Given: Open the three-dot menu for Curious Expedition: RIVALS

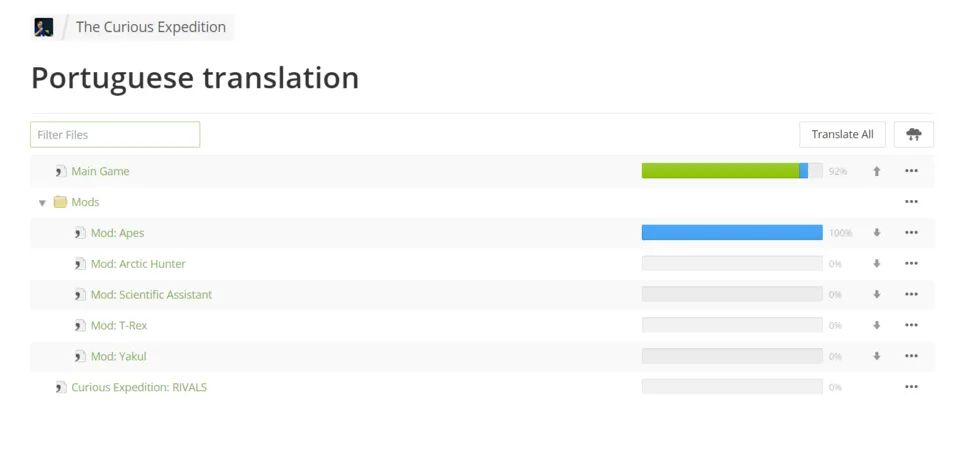Looking at the screenshot, I should (x=911, y=387).
